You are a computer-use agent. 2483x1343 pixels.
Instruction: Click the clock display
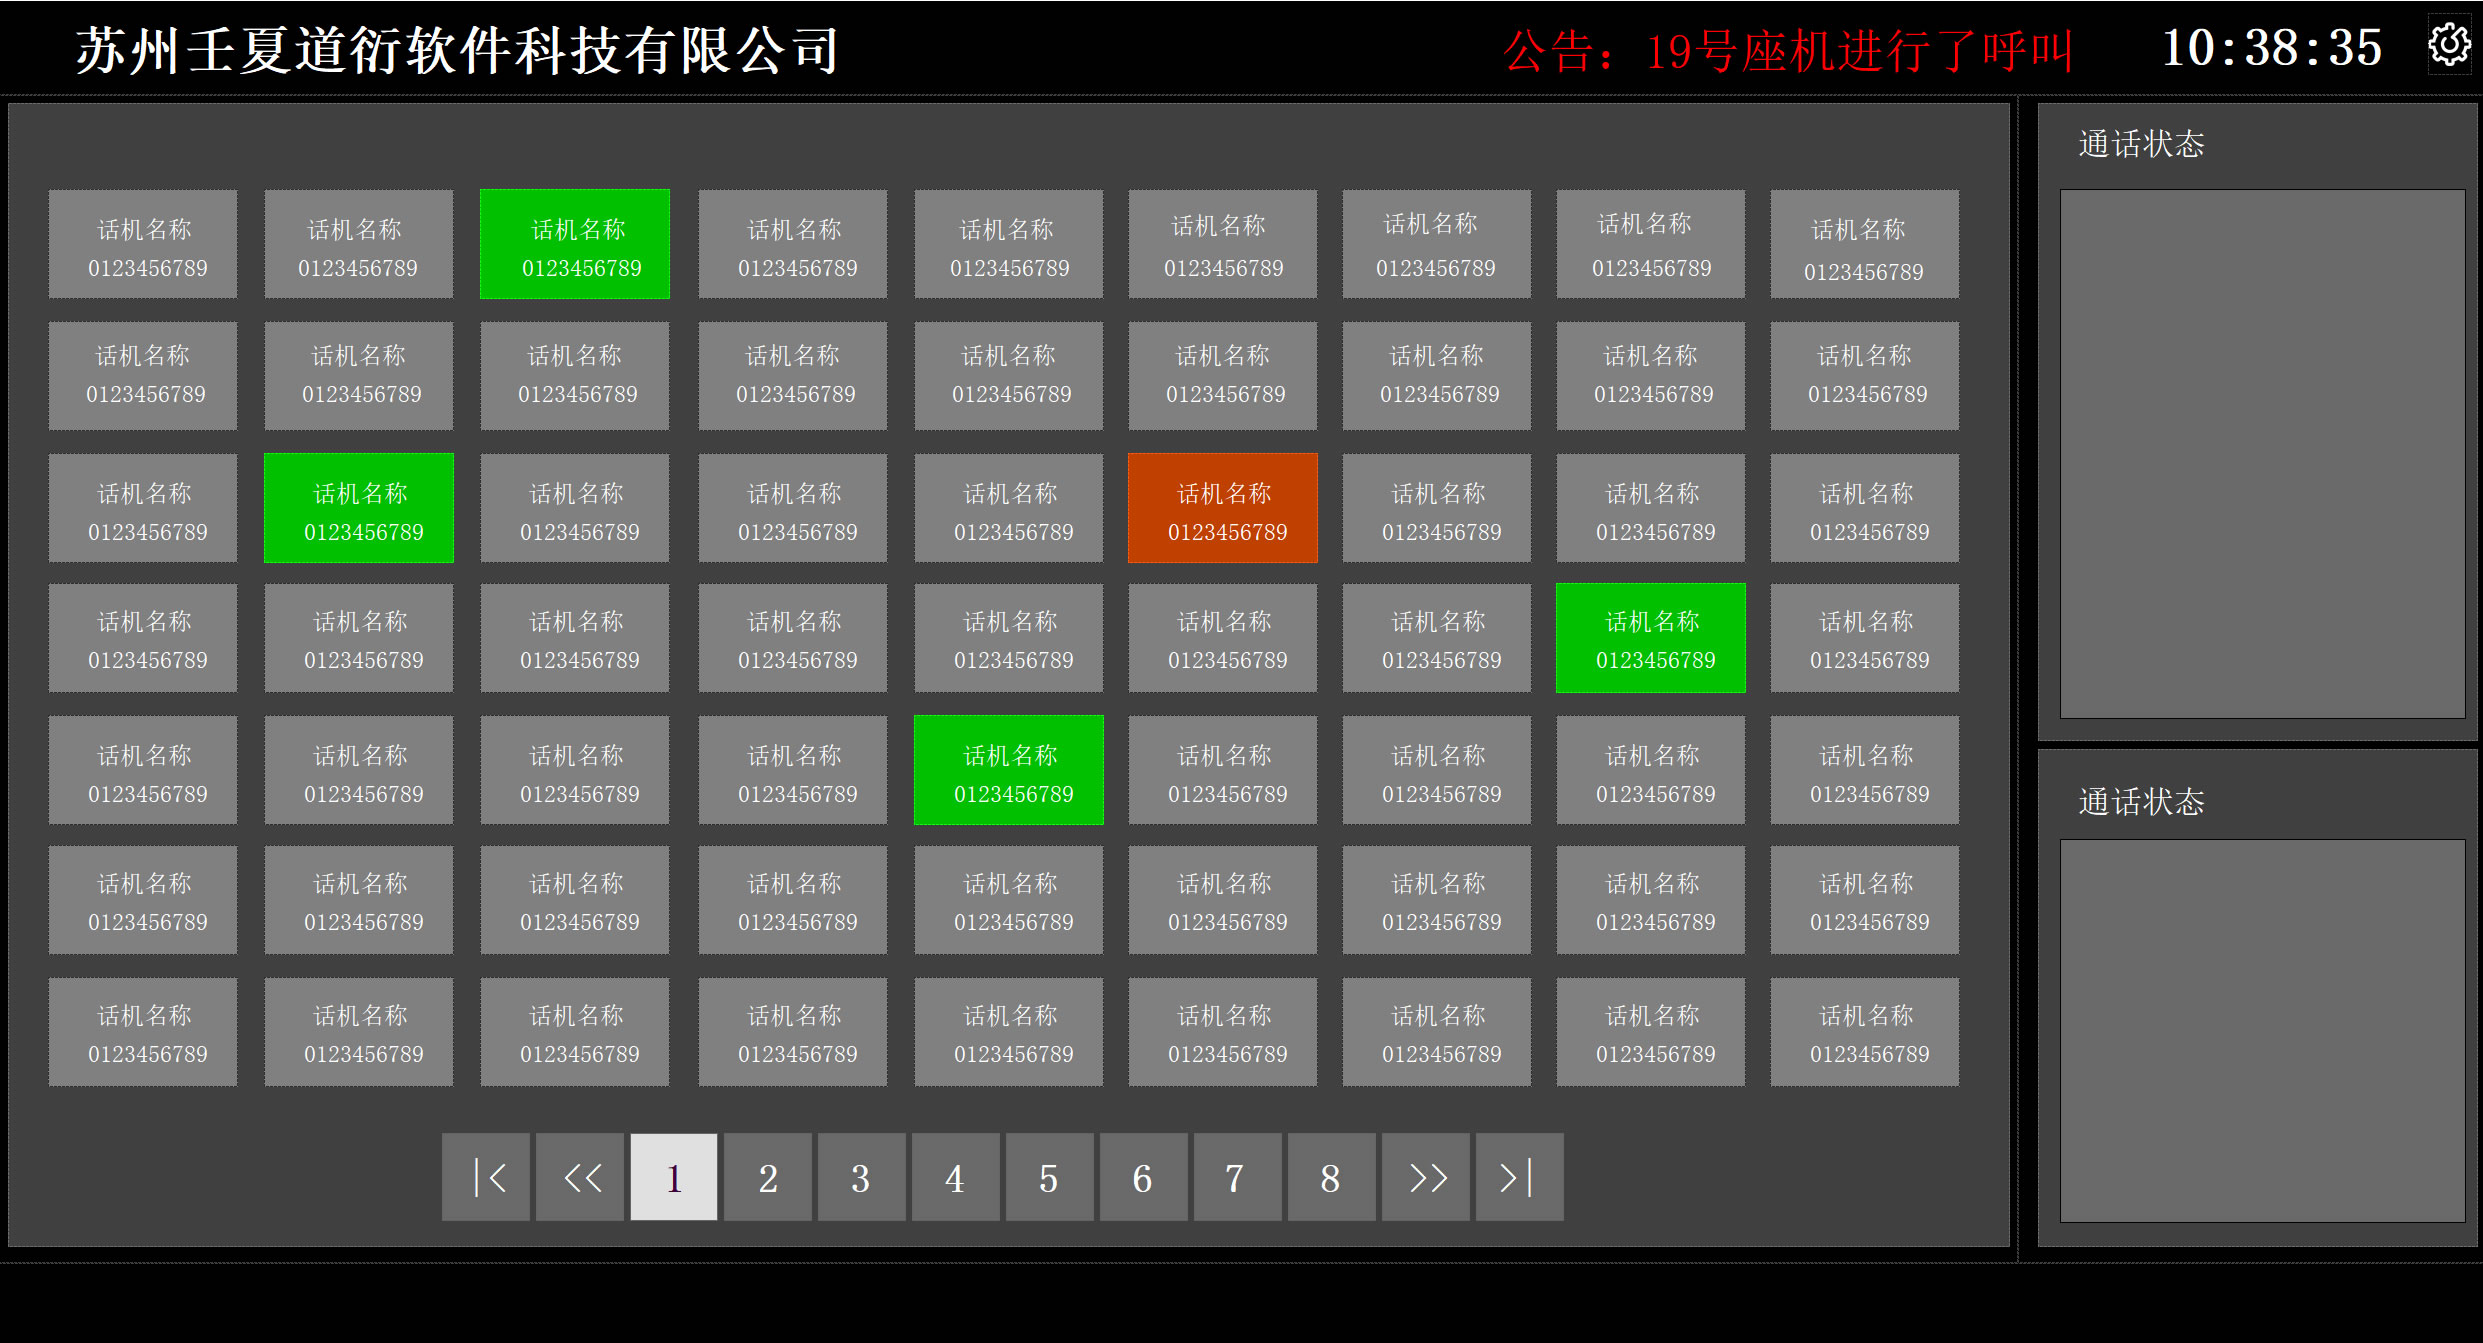2271,48
